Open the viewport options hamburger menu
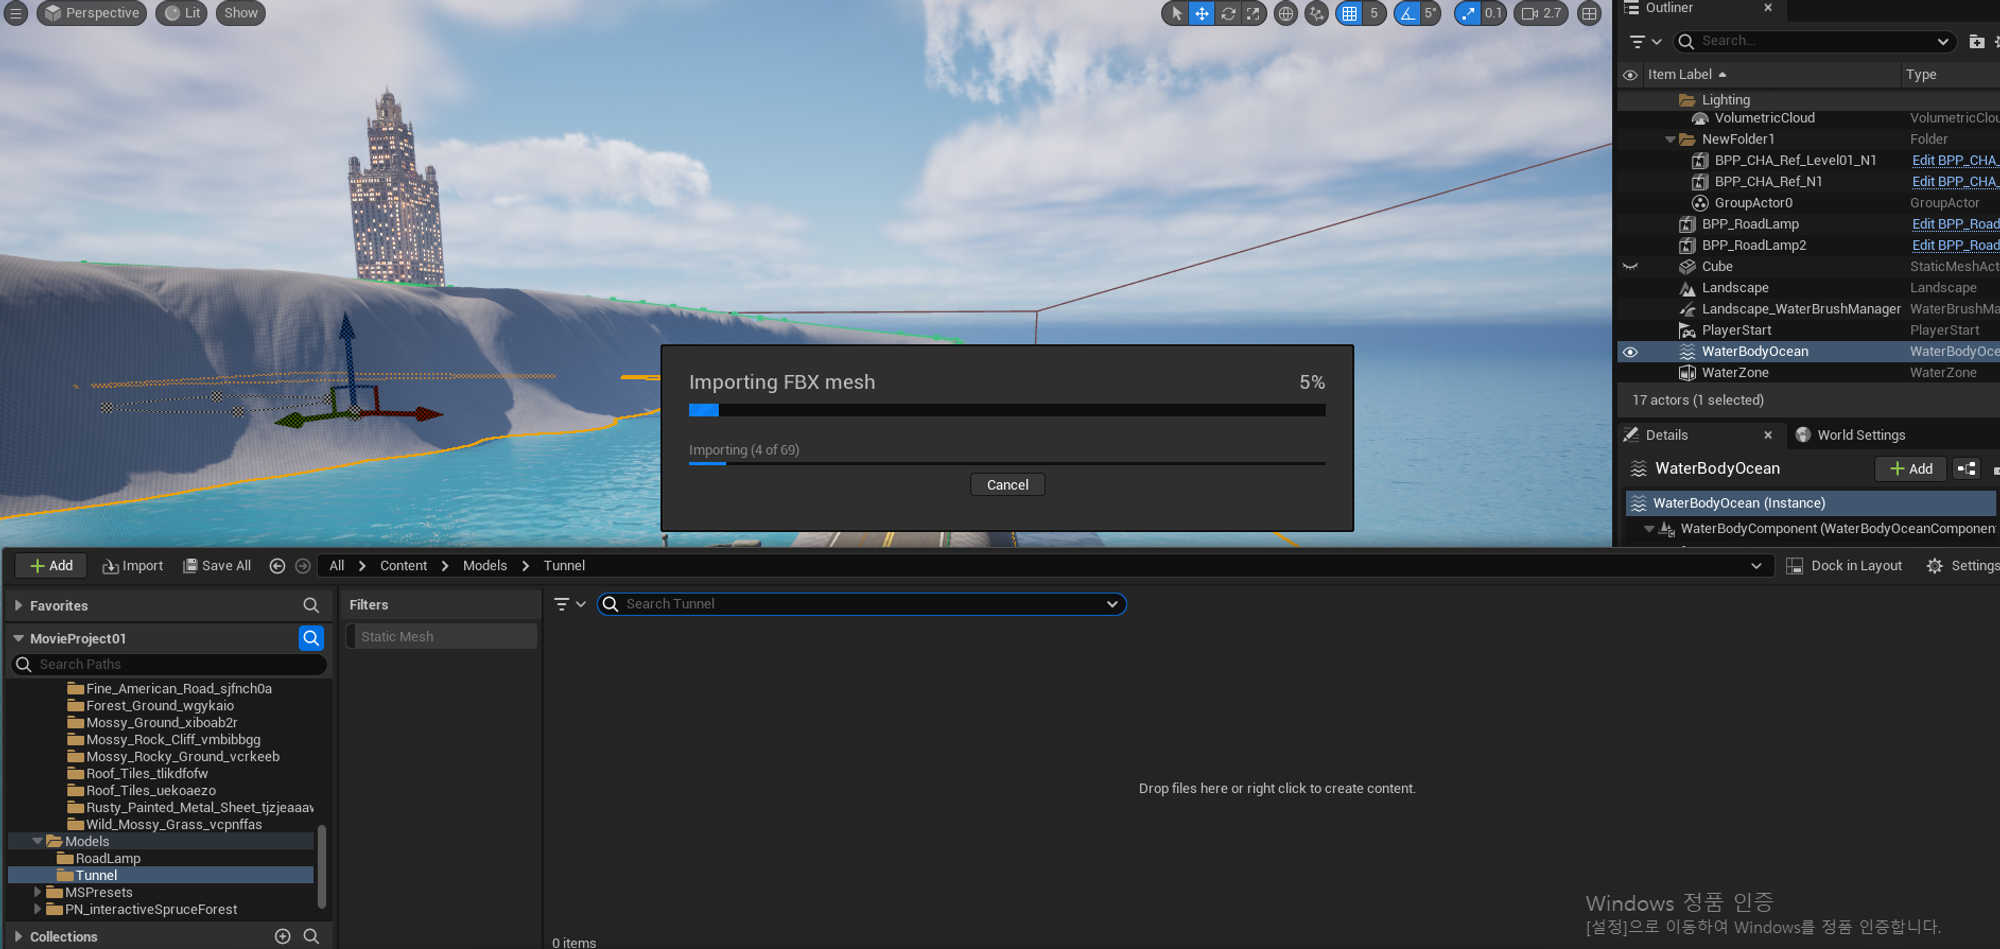This screenshot has width=2000, height=949. (16, 13)
